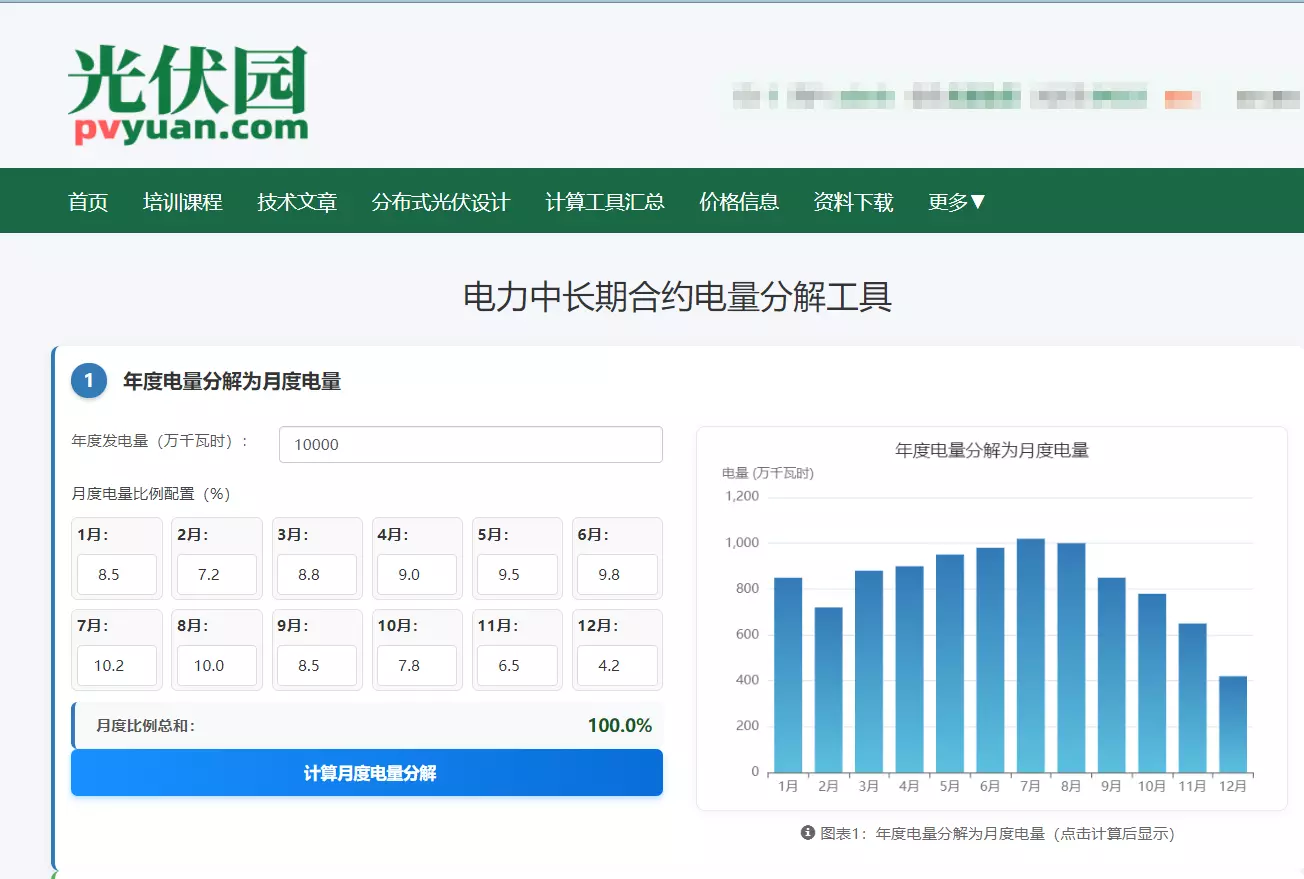Viewport: 1304px width, 879px height.
Task: Click the 12月 bar in the chart
Action: (x=1232, y=724)
